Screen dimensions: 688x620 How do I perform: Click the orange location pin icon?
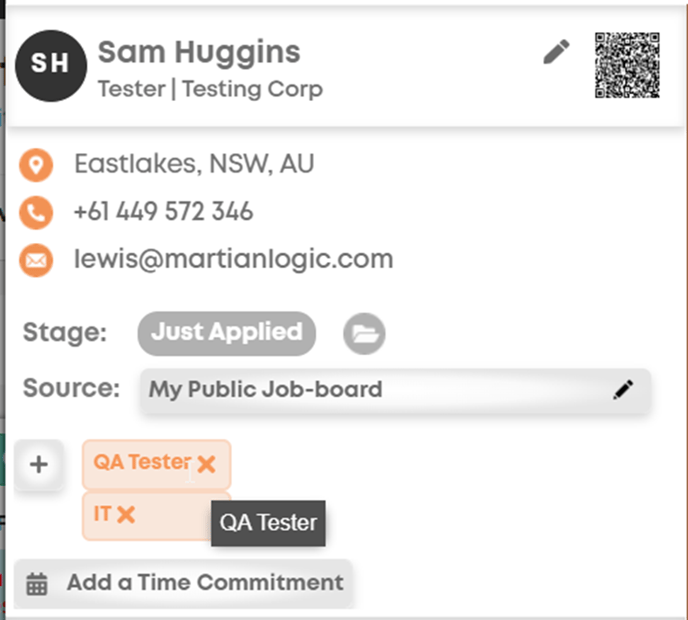36,165
